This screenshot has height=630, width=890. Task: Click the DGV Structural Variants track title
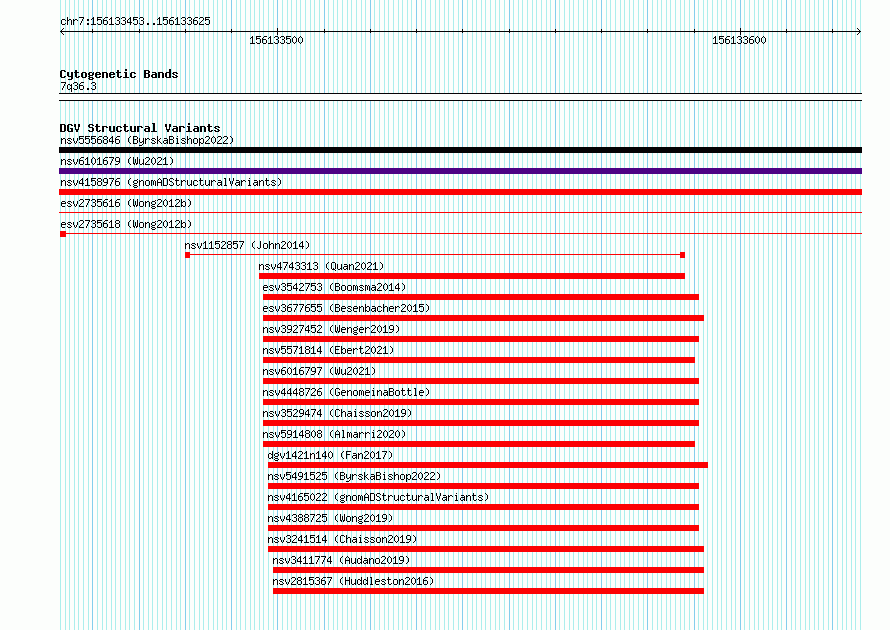[140, 128]
